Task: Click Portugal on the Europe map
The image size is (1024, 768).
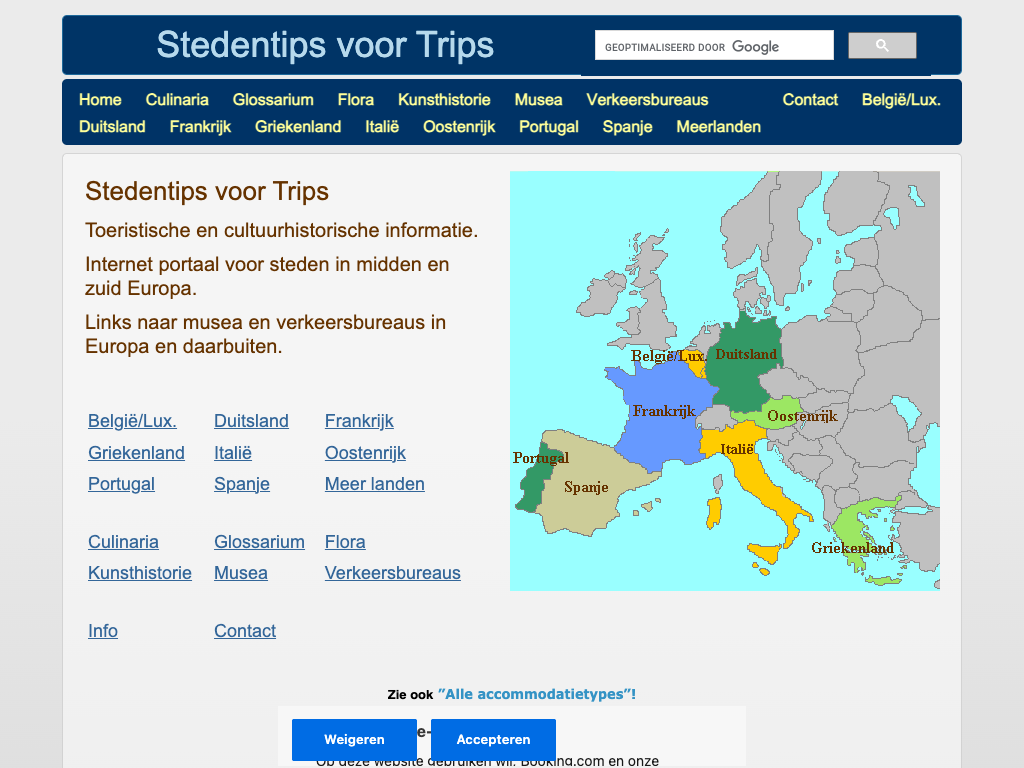Action: point(532,478)
